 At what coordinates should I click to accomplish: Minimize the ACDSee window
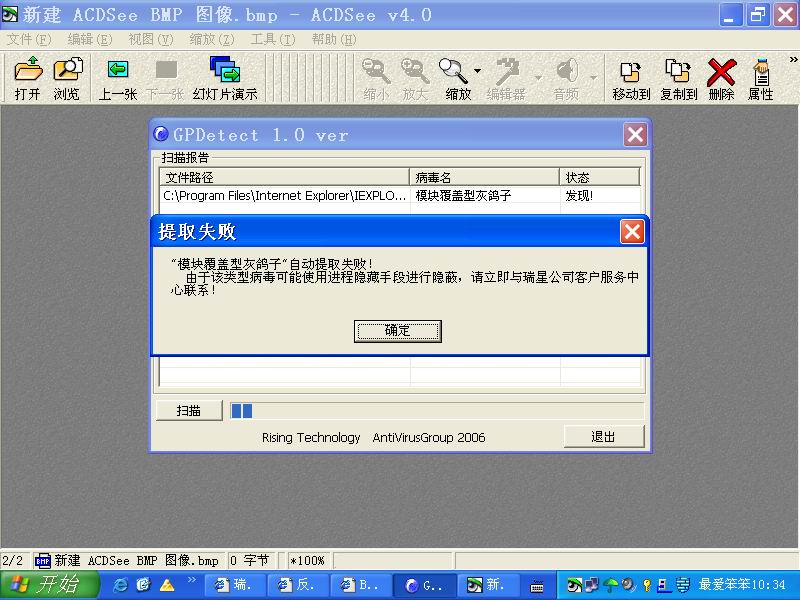coord(730,15)
